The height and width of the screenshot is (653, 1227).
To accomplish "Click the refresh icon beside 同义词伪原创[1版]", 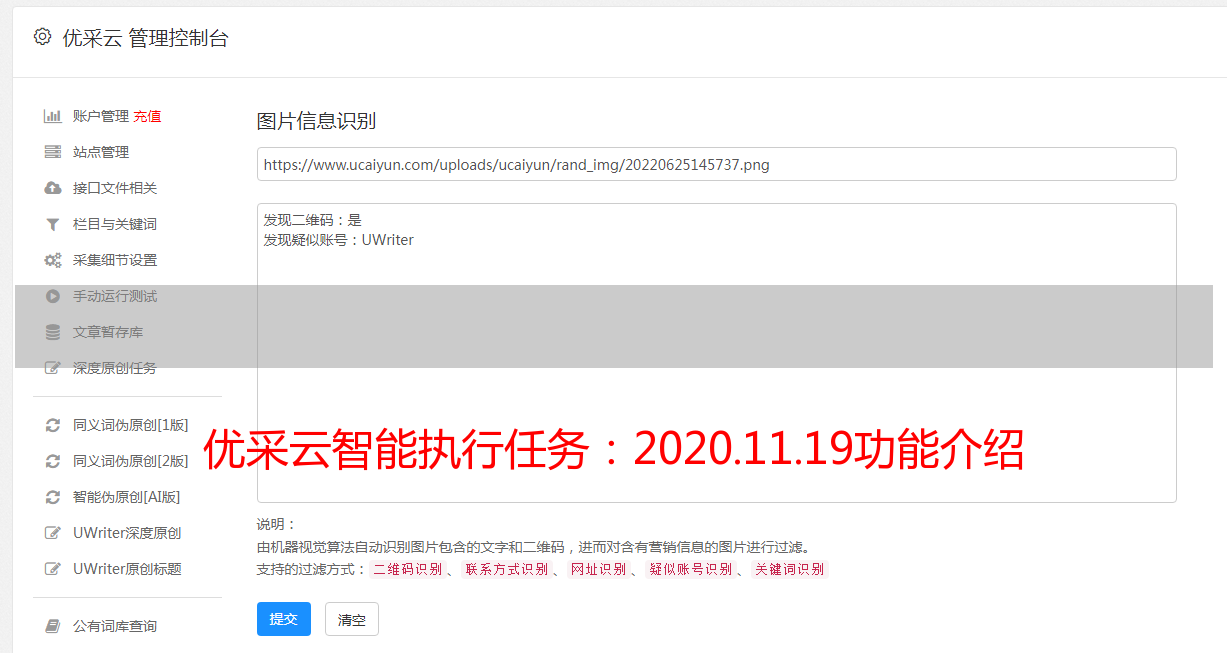I will point(53,425).
